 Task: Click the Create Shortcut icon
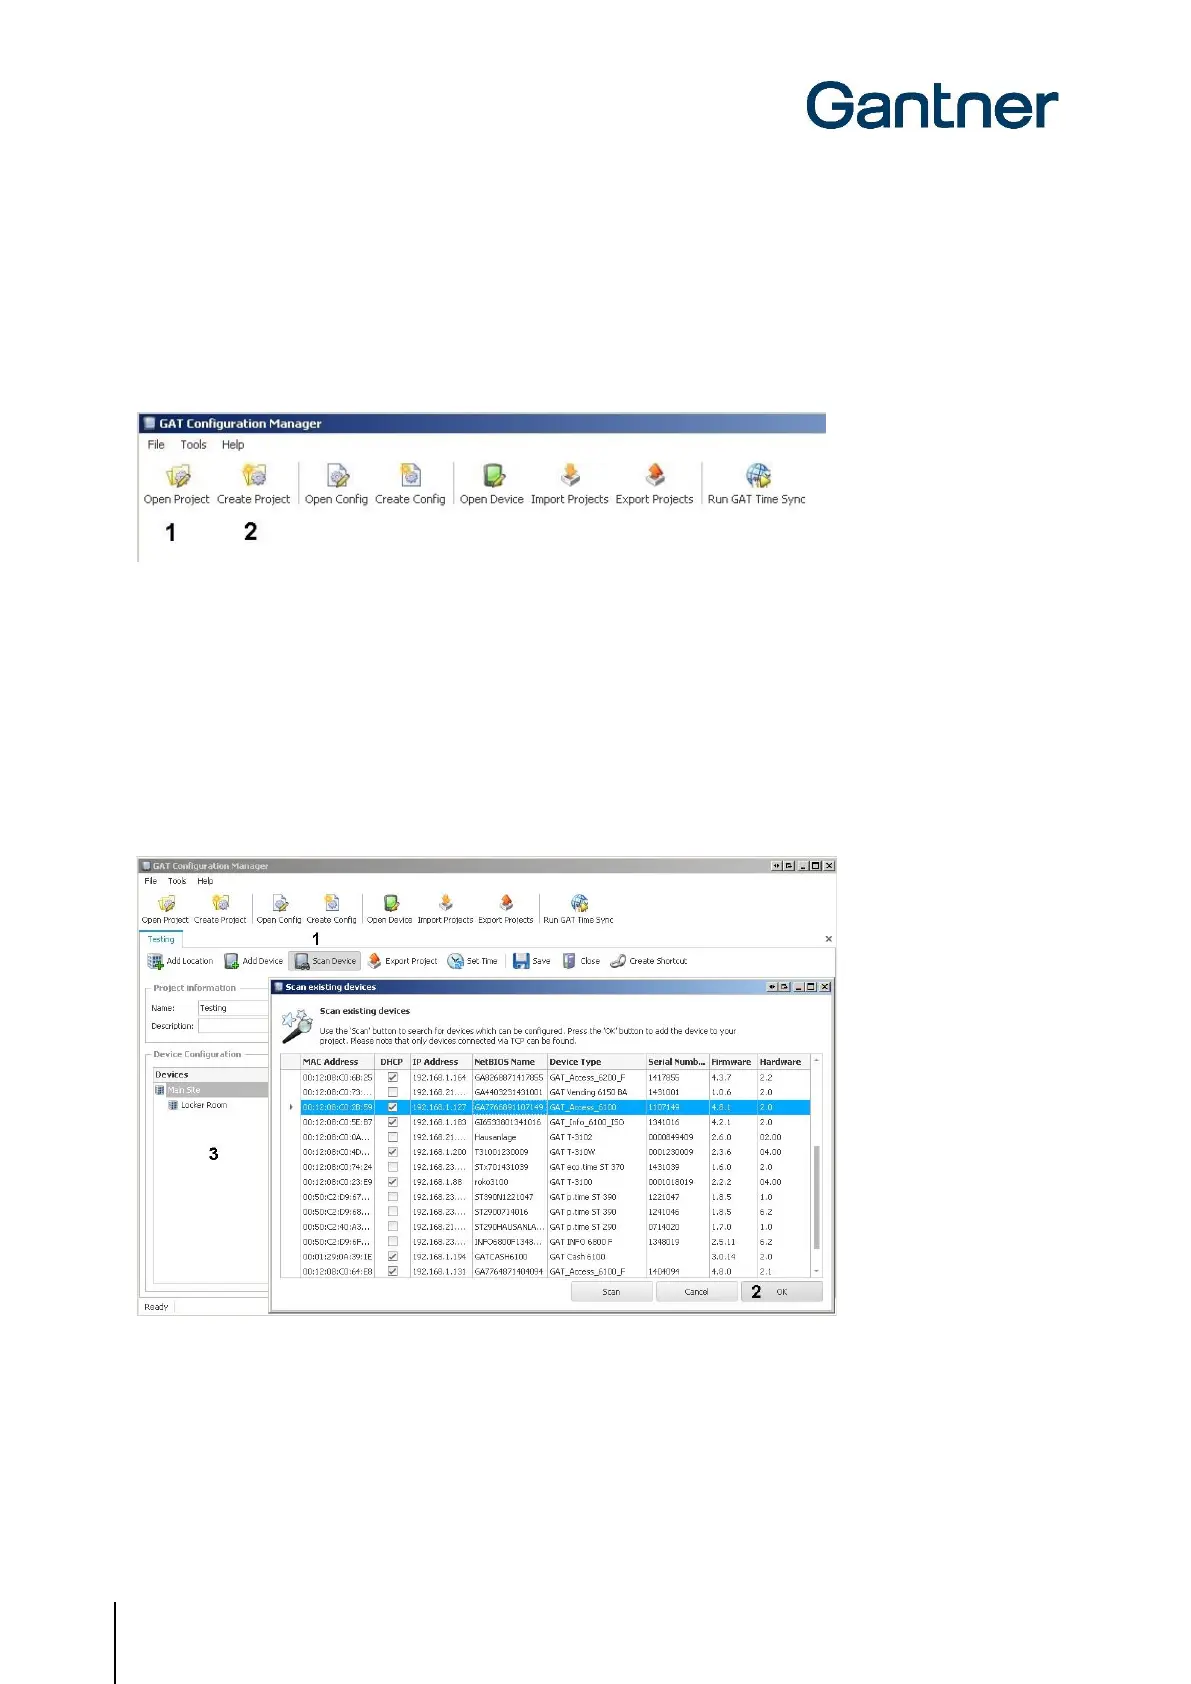point(618,961)
